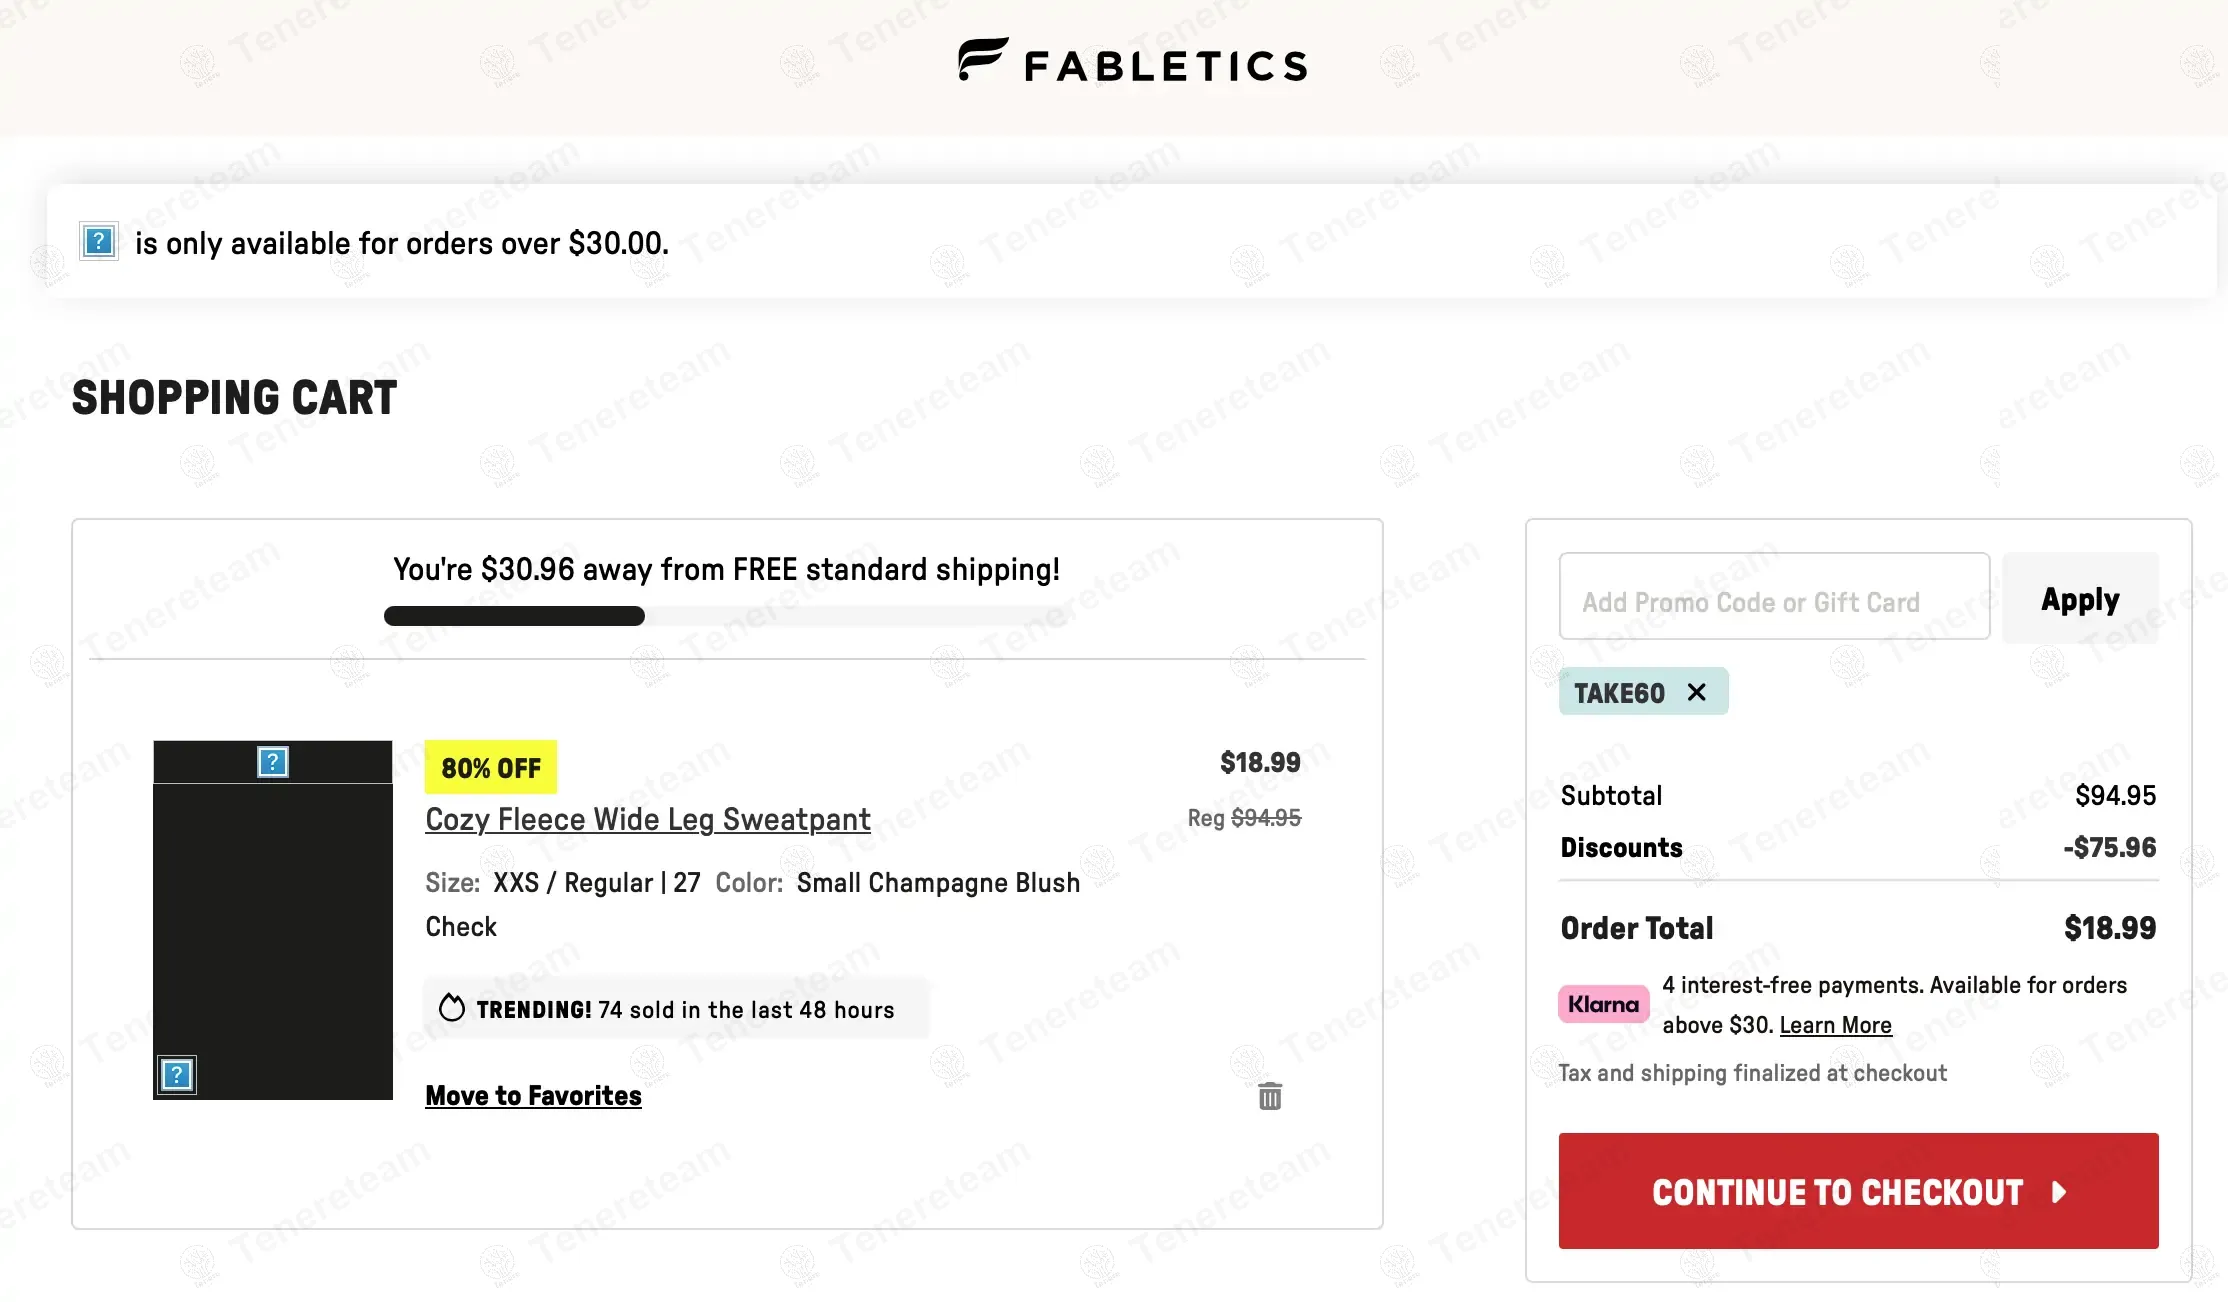Continue to checkout
Screen dimensions: 2228x1302
pyautogui.click(x=1858, y=1191)
